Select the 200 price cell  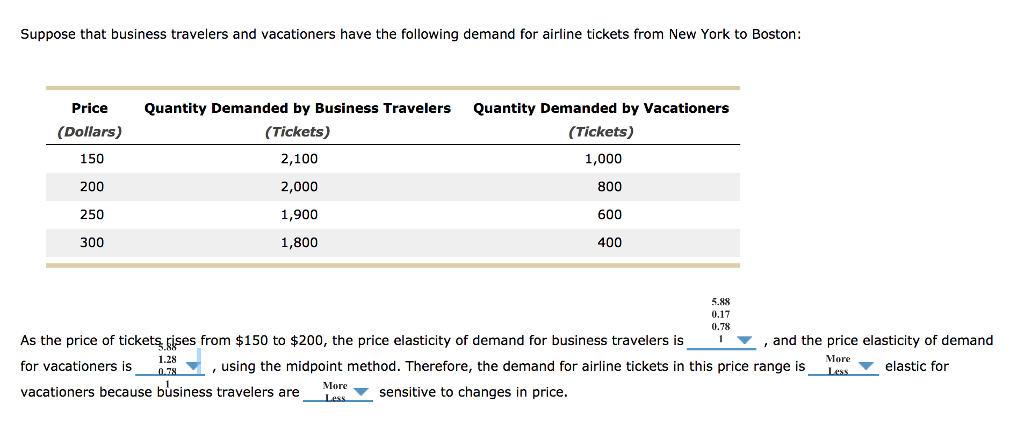click(x=91, y=187)
